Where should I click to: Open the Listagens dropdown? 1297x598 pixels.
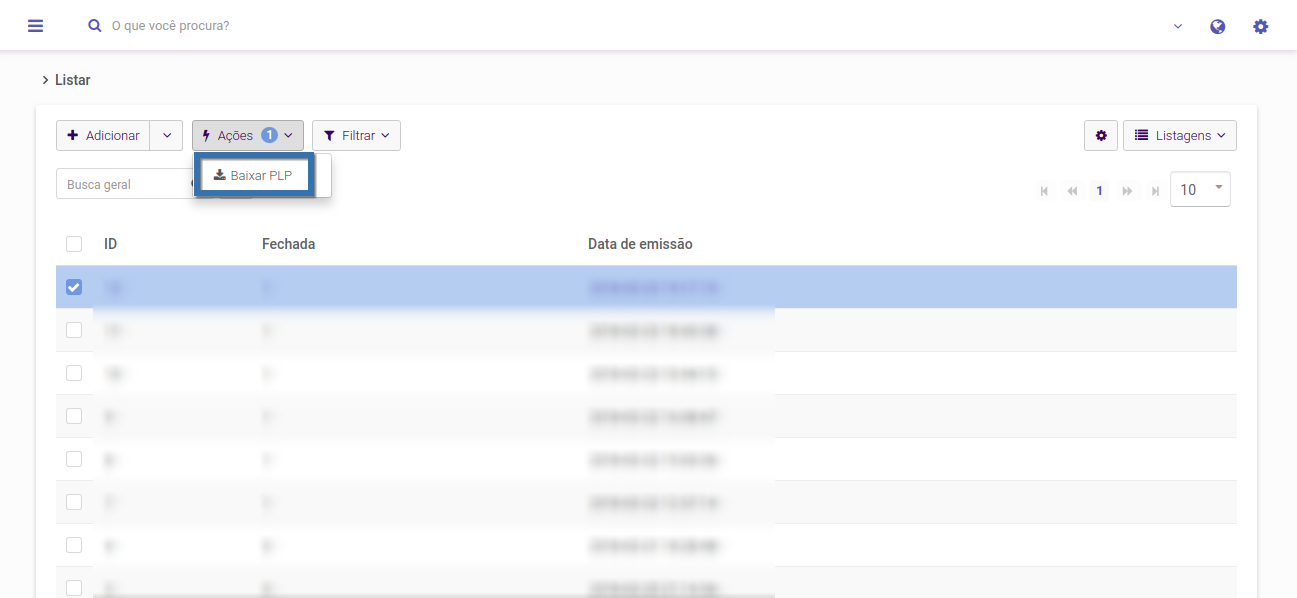1180,136
